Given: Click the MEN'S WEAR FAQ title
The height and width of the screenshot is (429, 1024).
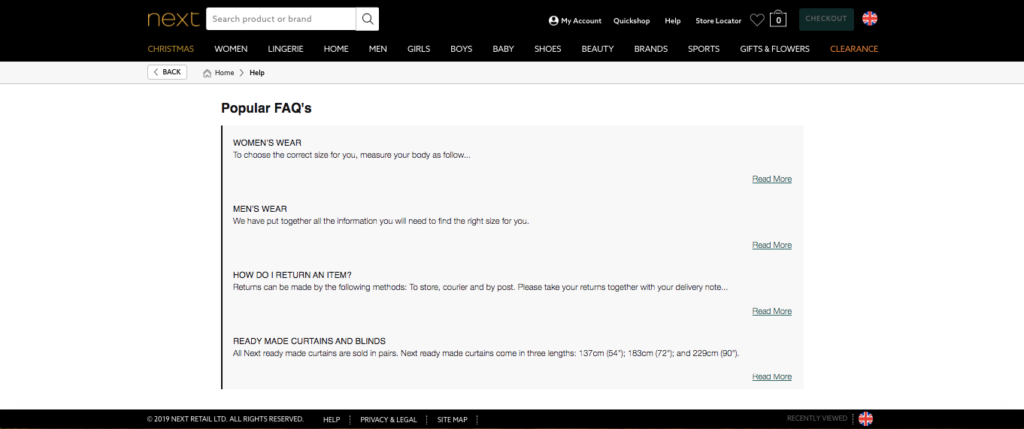Looking at the screenshot, I should (260, 209).
